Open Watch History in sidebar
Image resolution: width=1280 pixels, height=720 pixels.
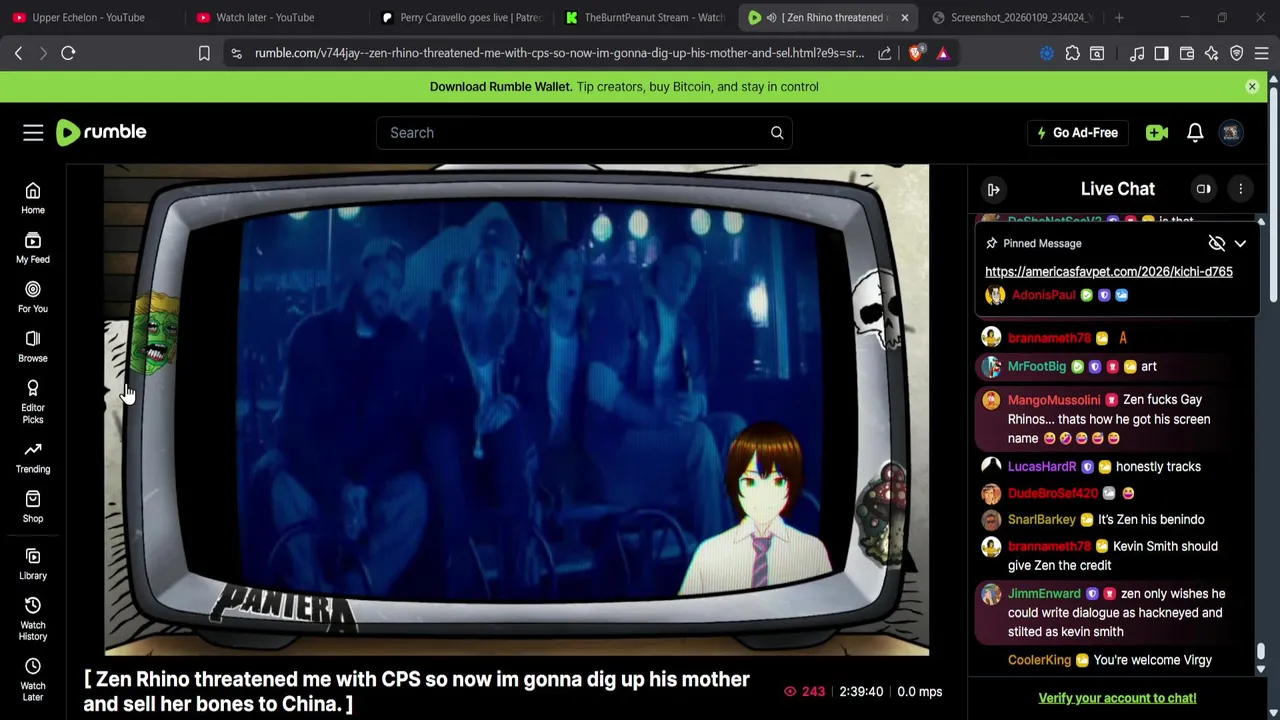33,619
